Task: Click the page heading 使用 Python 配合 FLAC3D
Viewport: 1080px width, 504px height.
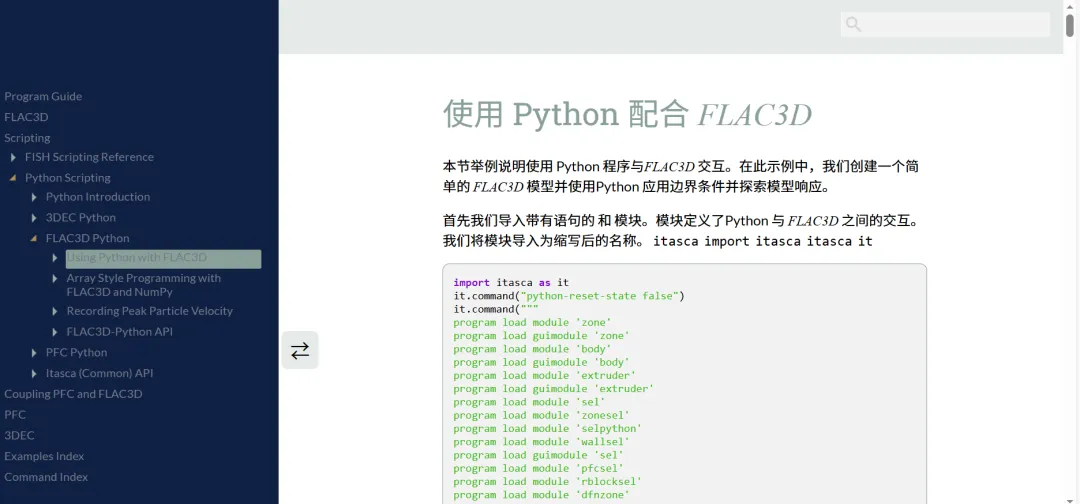Action: click(627, 114)
